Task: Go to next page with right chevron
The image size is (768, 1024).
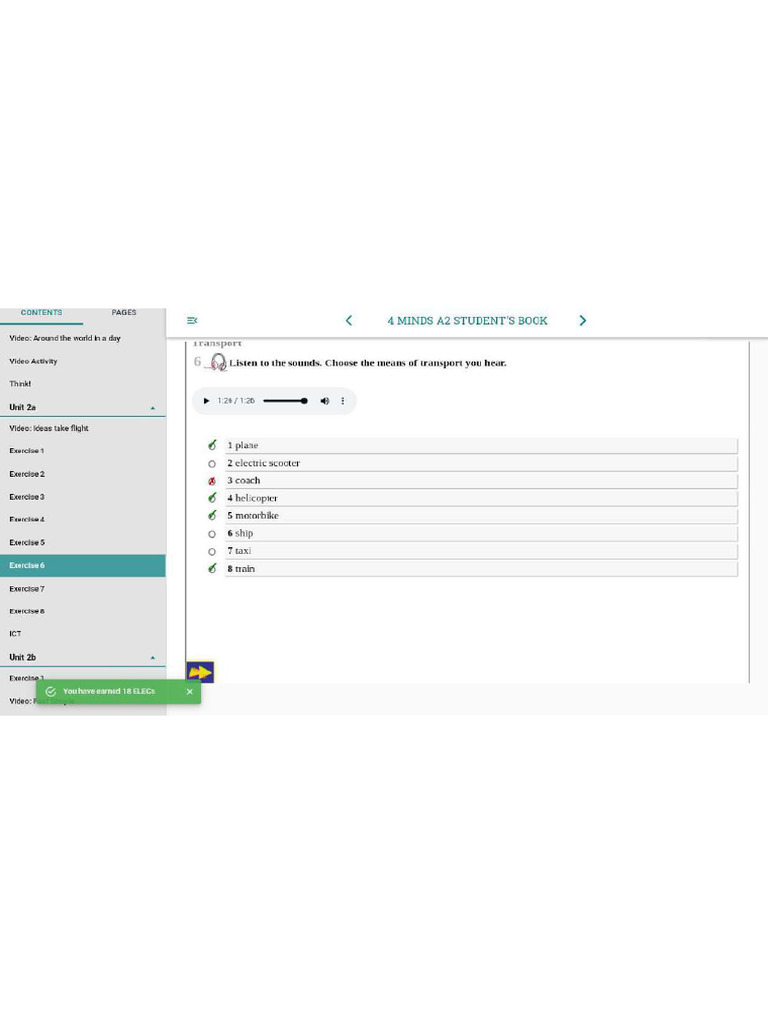Action: coord(583,320)
